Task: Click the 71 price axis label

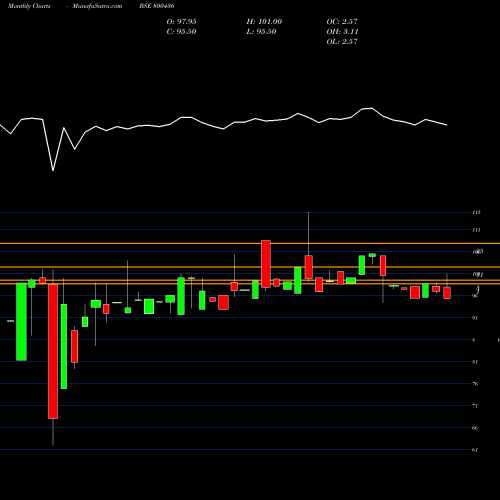Action: tap(475, 406)
